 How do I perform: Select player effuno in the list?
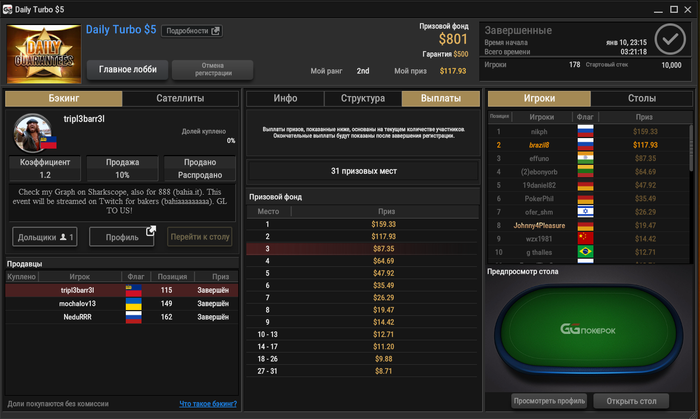coord(589,158)
